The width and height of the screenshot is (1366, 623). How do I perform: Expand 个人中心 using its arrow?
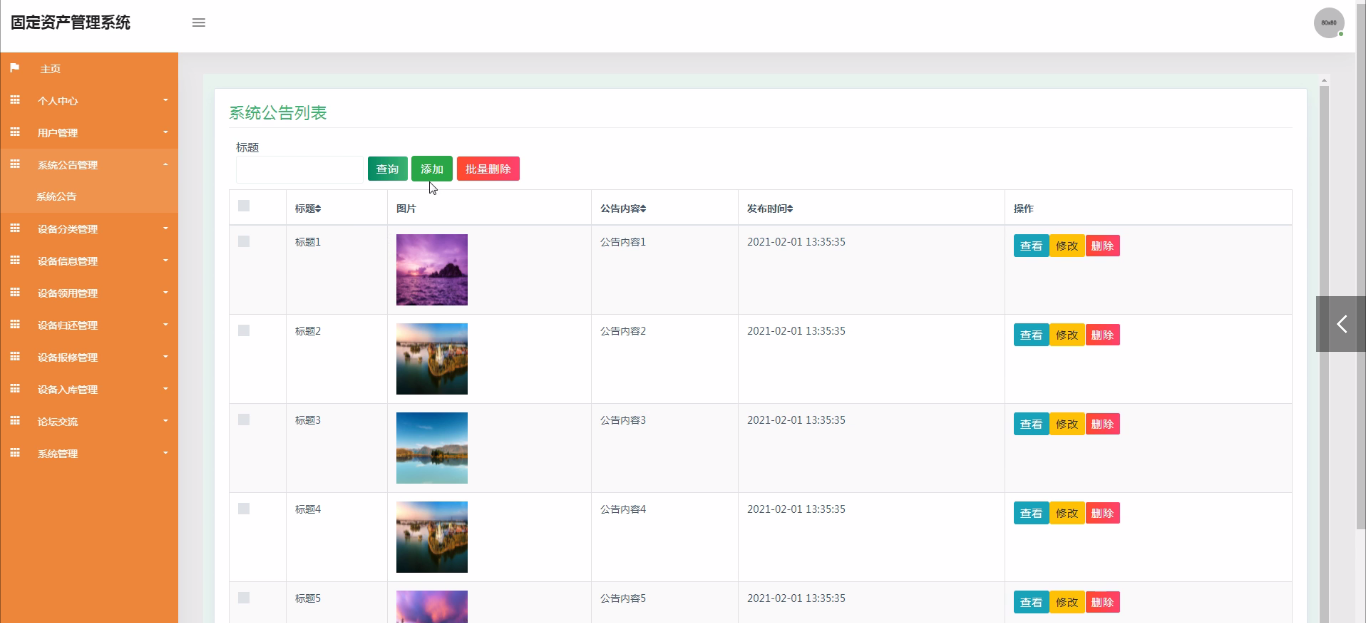166,101
